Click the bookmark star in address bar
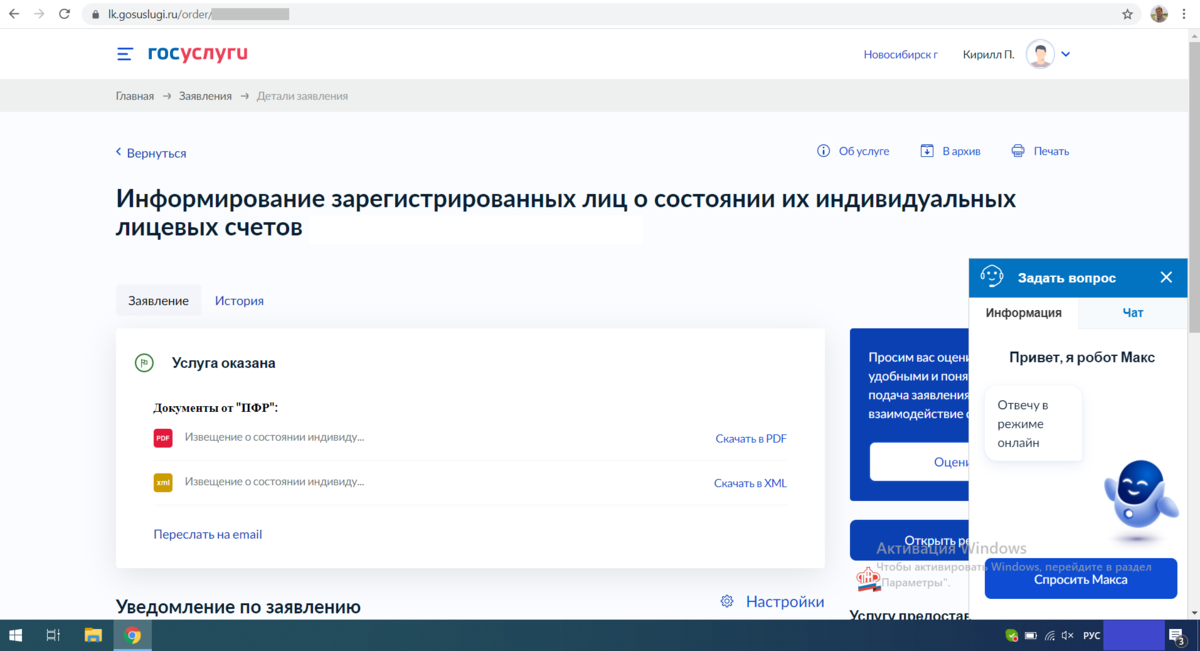 1127,14
